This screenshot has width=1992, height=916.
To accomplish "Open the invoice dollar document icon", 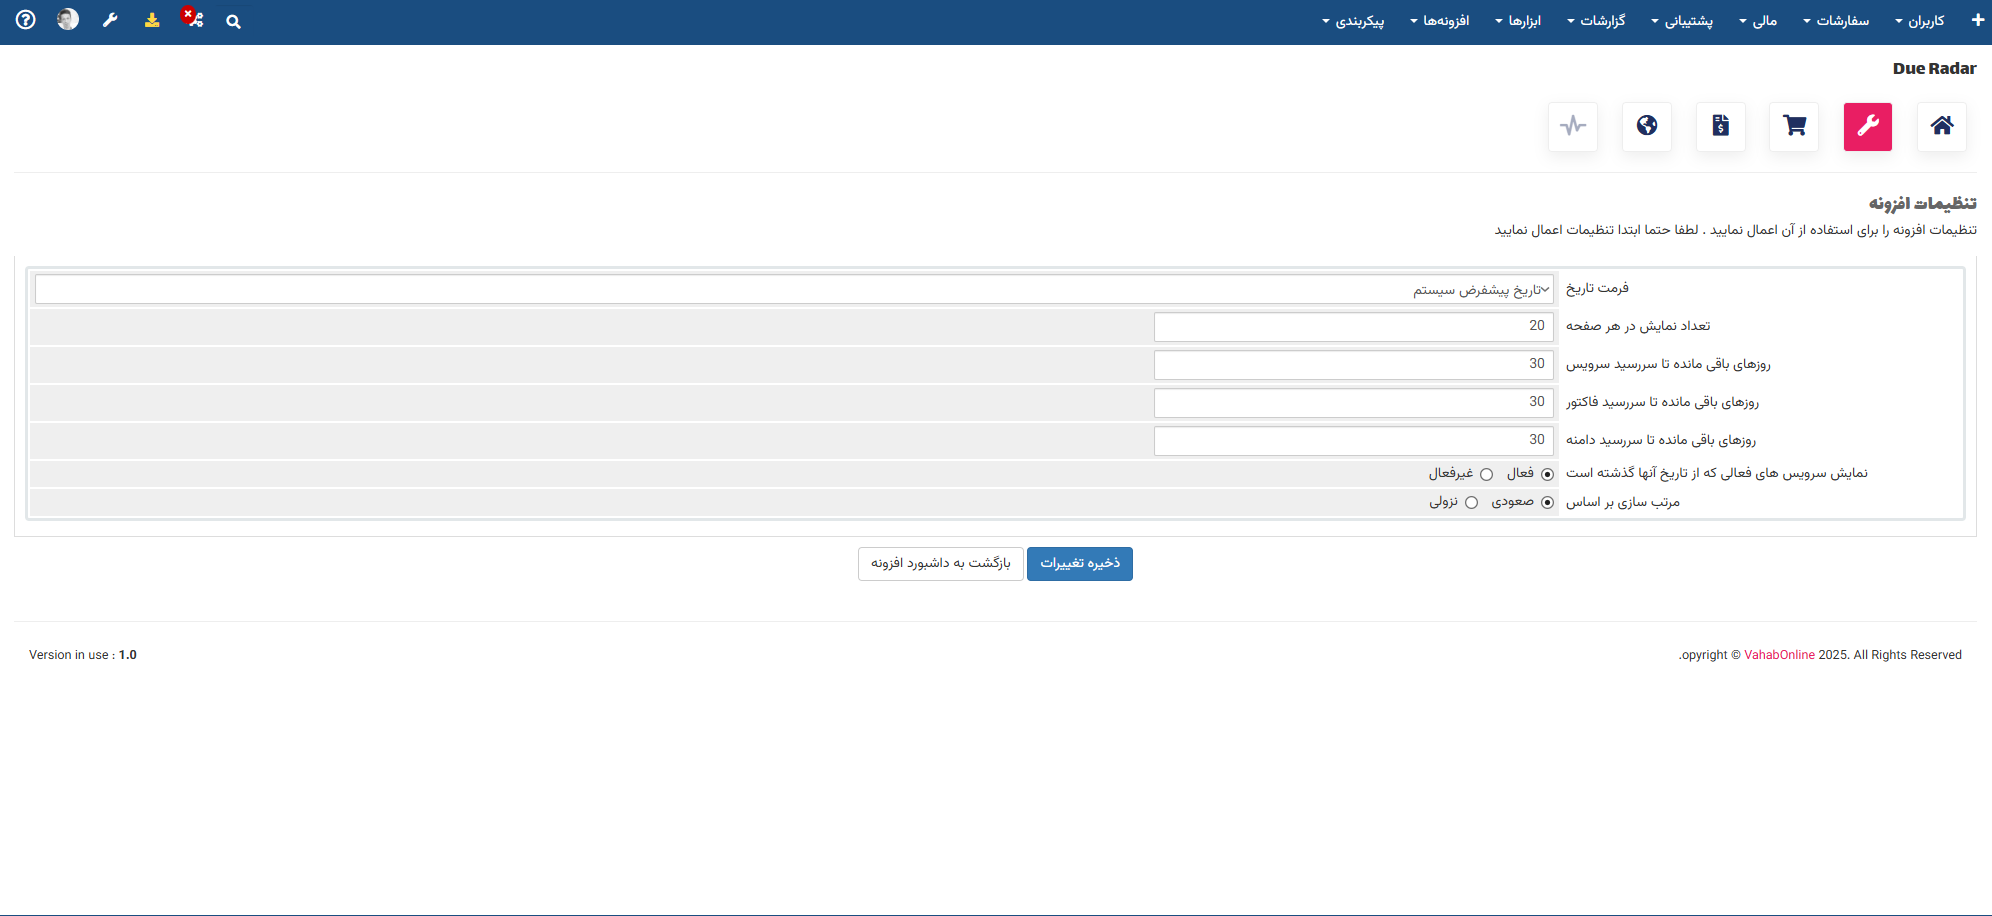I will coord(1720,126).
